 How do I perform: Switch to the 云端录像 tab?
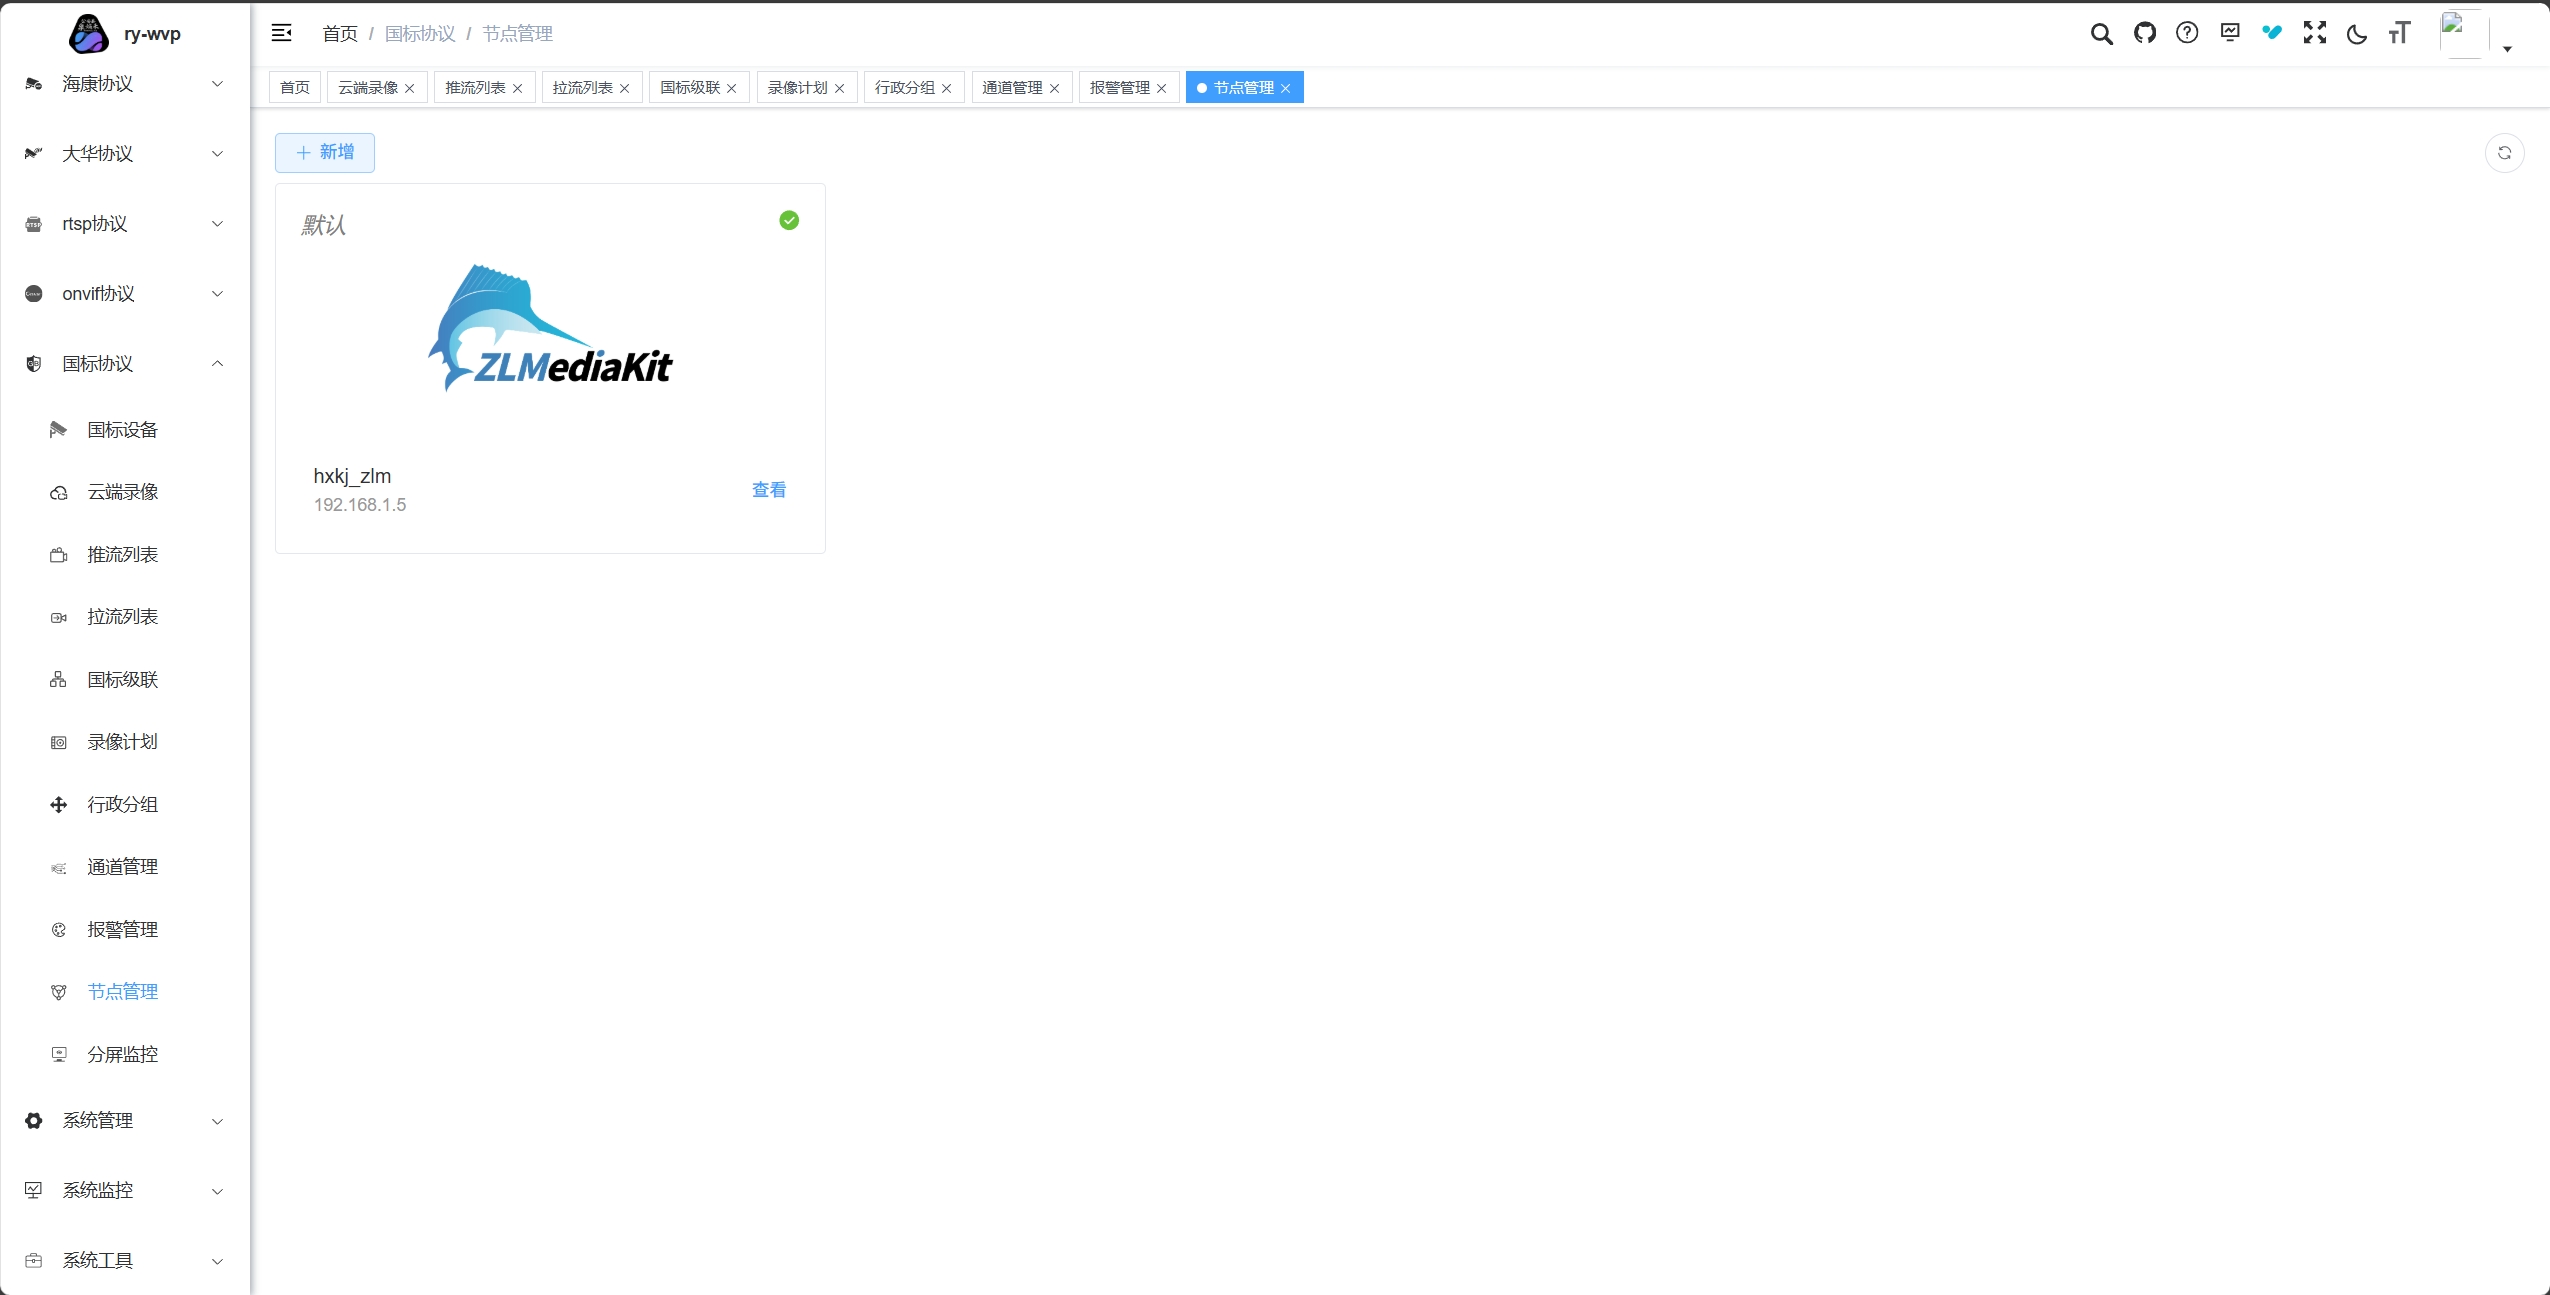[x=368, y=88]
